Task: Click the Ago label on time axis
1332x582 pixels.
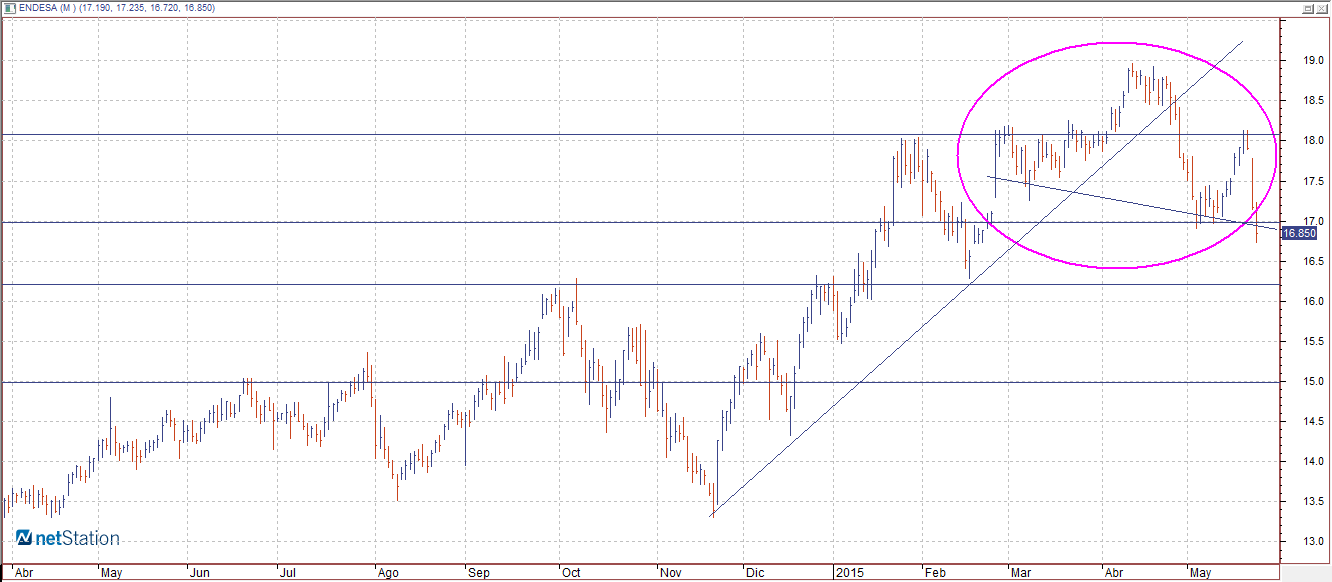Action: pyautogui.click(x=386, y=573)
